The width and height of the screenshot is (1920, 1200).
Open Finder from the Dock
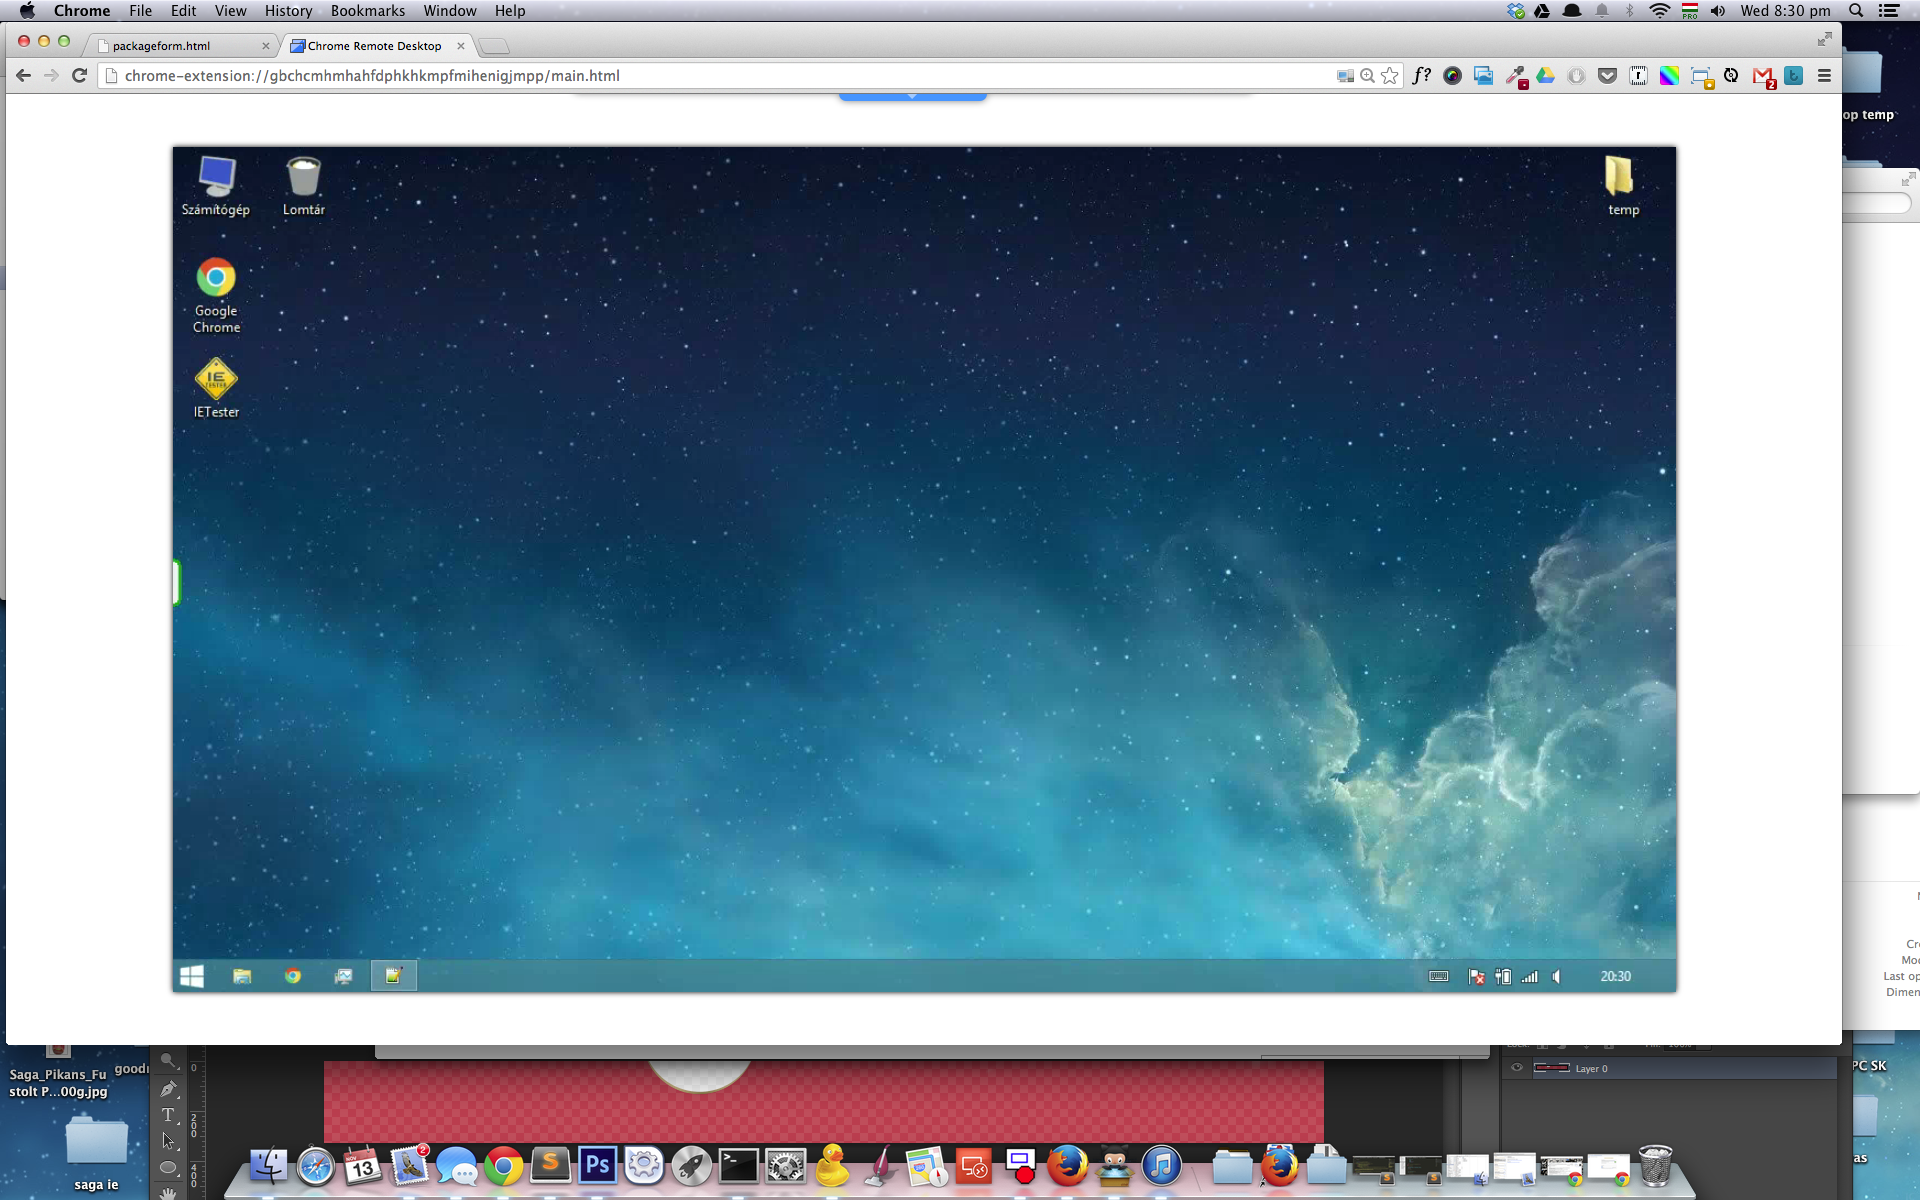(268, 1165)
